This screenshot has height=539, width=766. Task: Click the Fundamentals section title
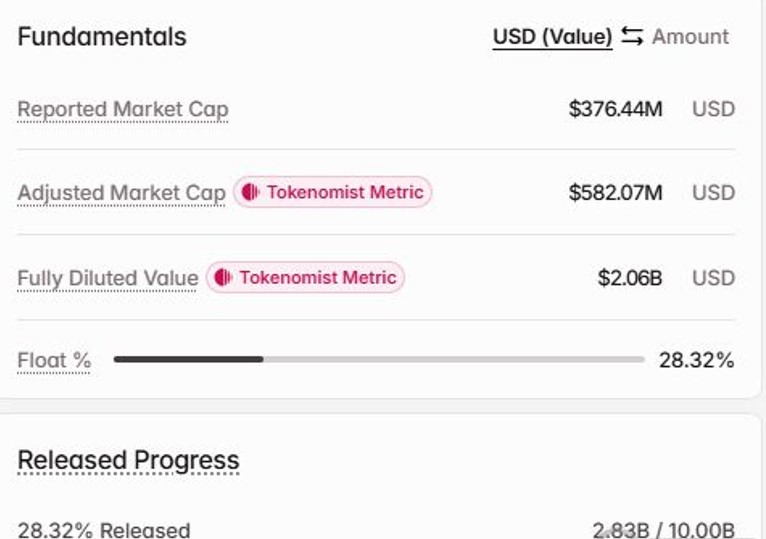(102, 37)
